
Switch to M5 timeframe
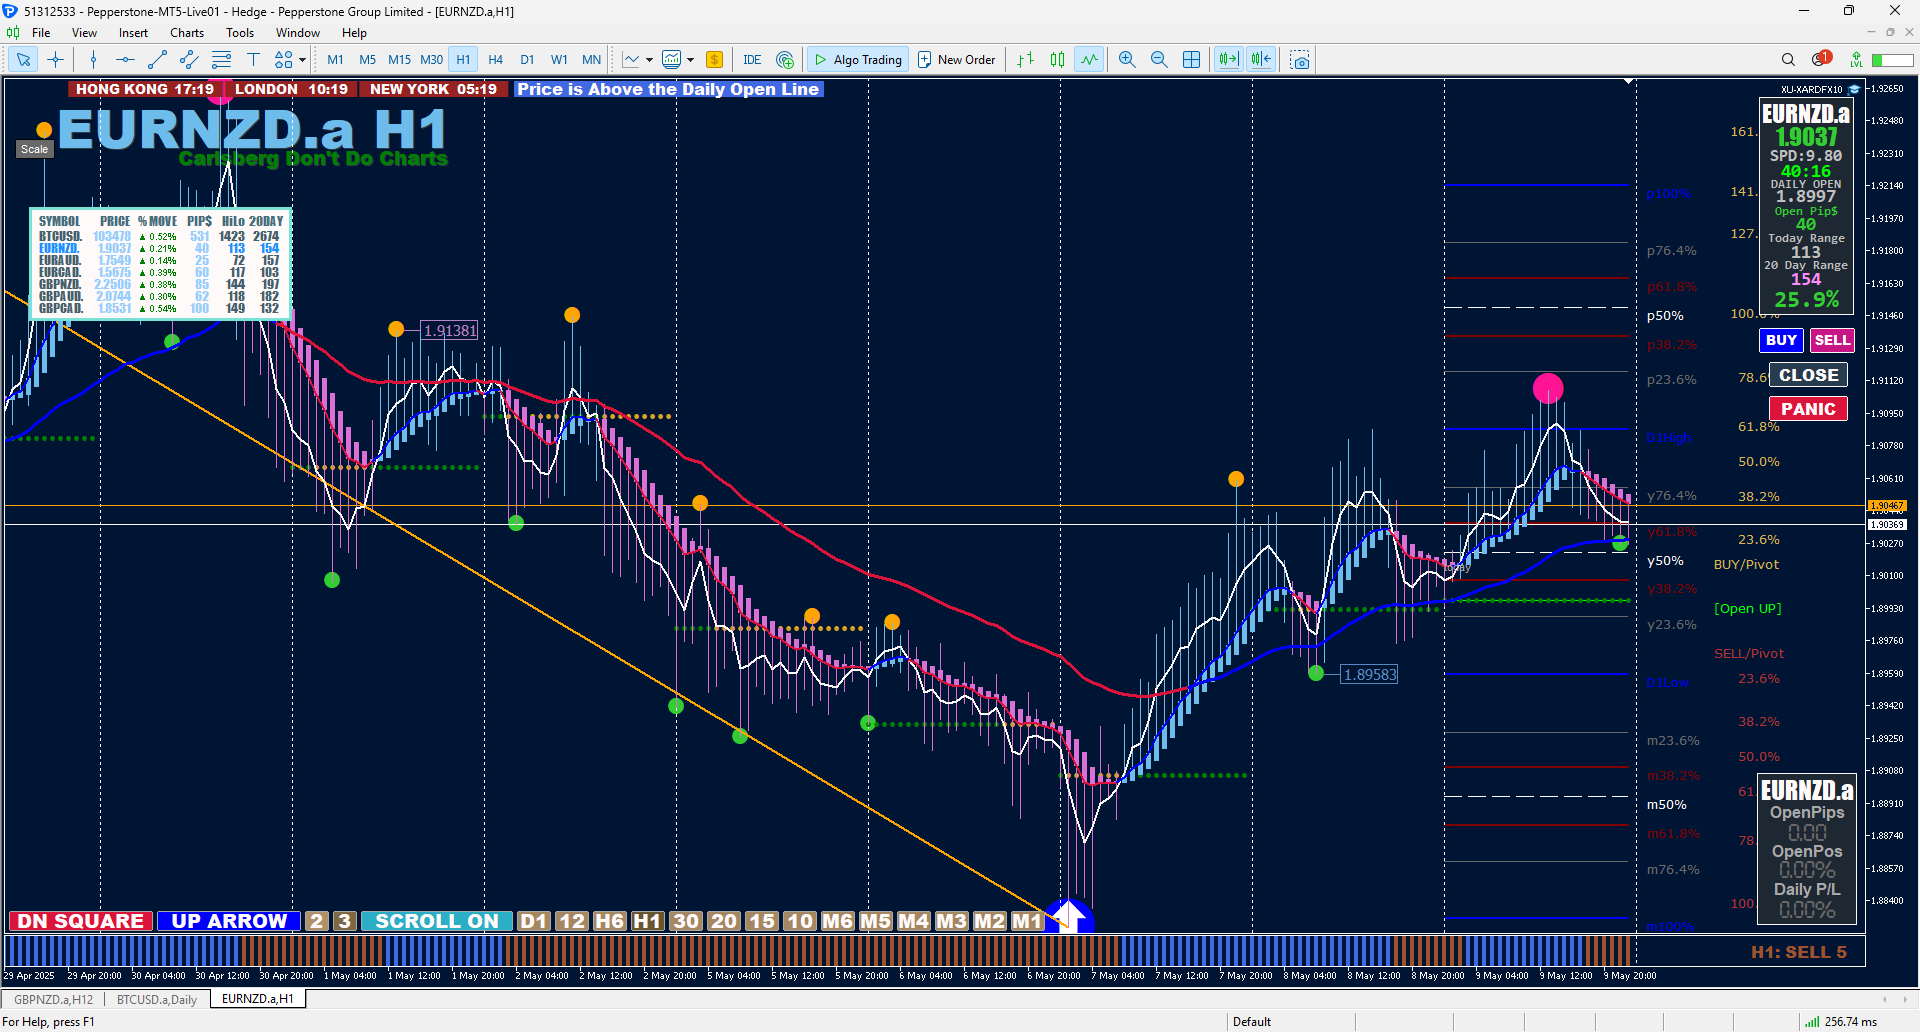pos(367,60)
